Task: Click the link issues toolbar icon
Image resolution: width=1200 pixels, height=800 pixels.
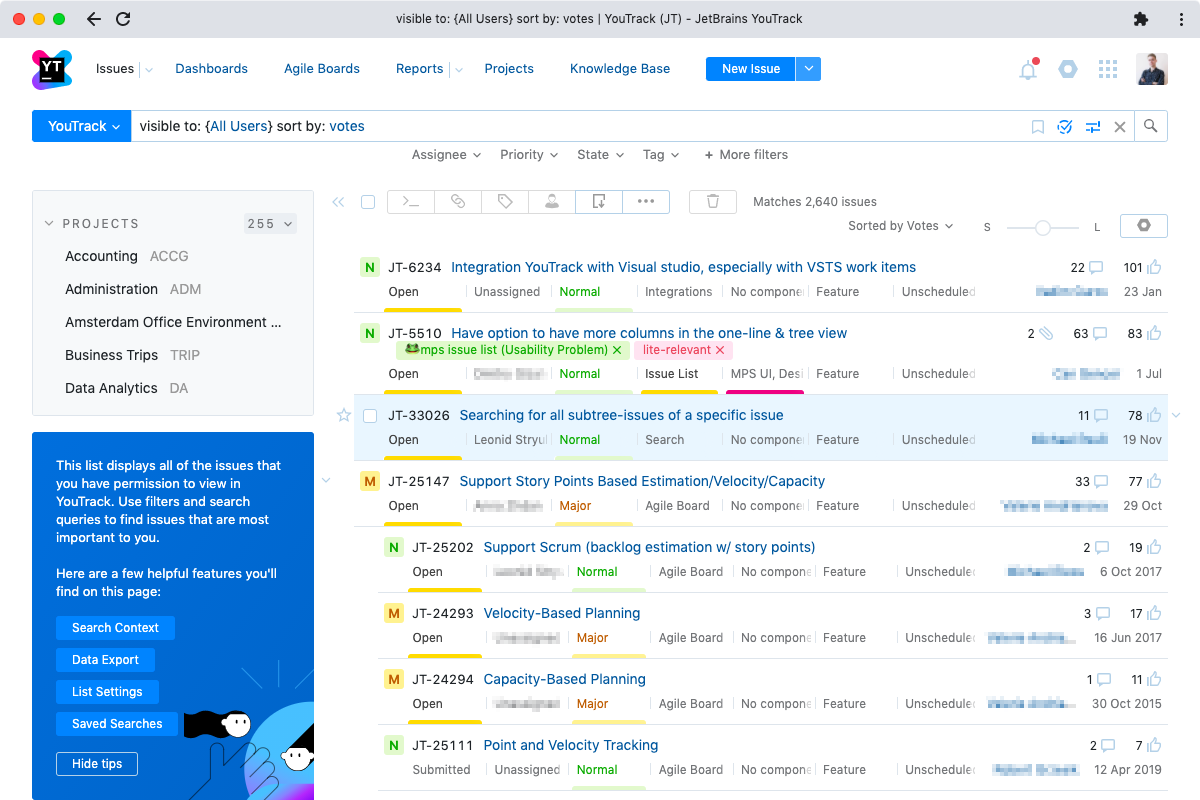Action: pos(457,201)
